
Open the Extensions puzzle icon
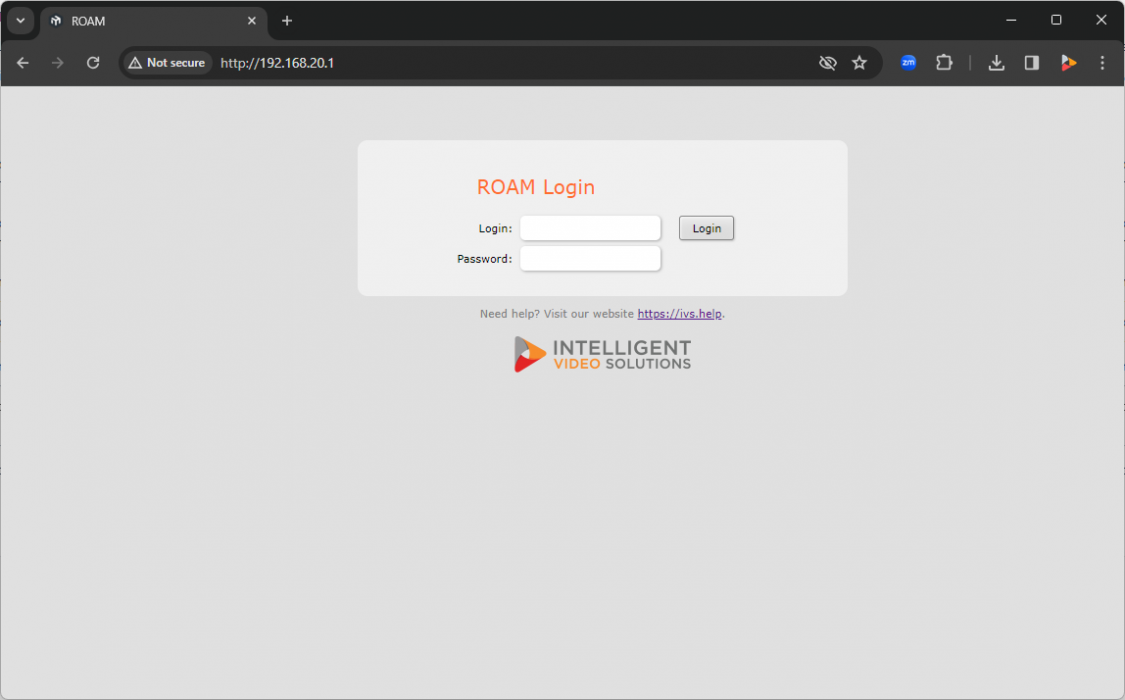click(x=944, y=63)
